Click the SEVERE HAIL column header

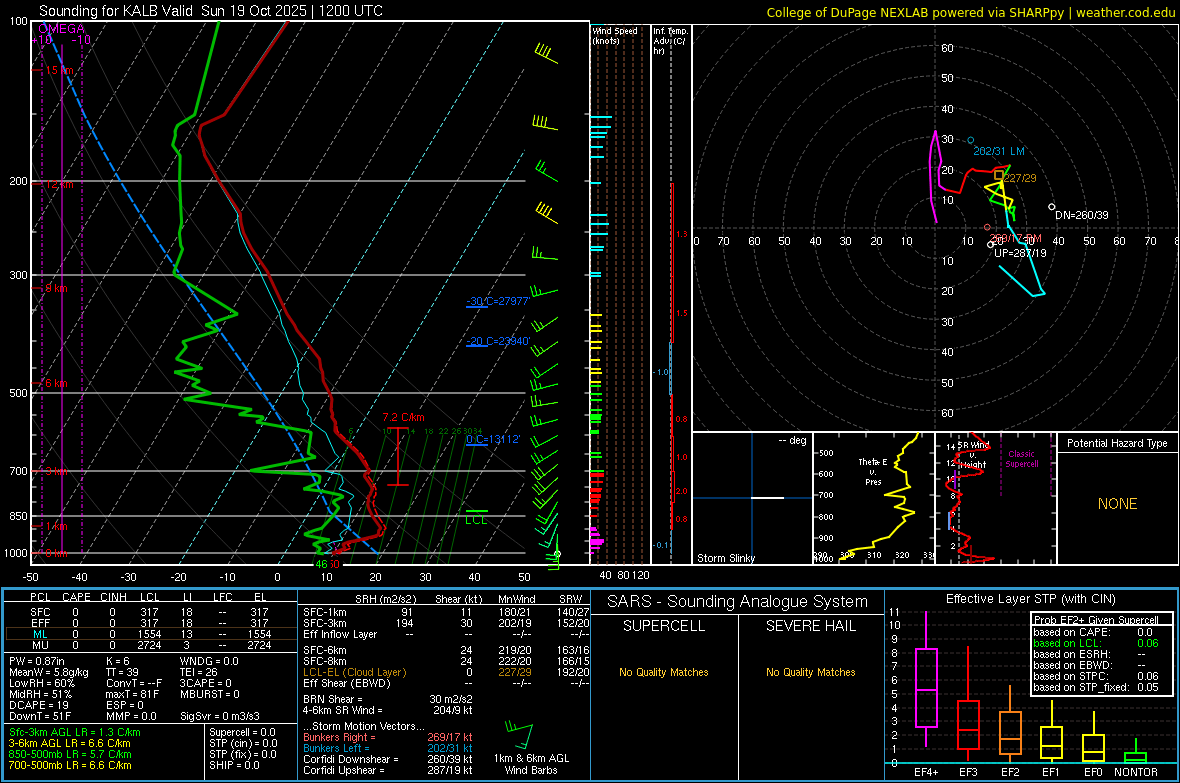pyautogui.click(x=810, y=626)
